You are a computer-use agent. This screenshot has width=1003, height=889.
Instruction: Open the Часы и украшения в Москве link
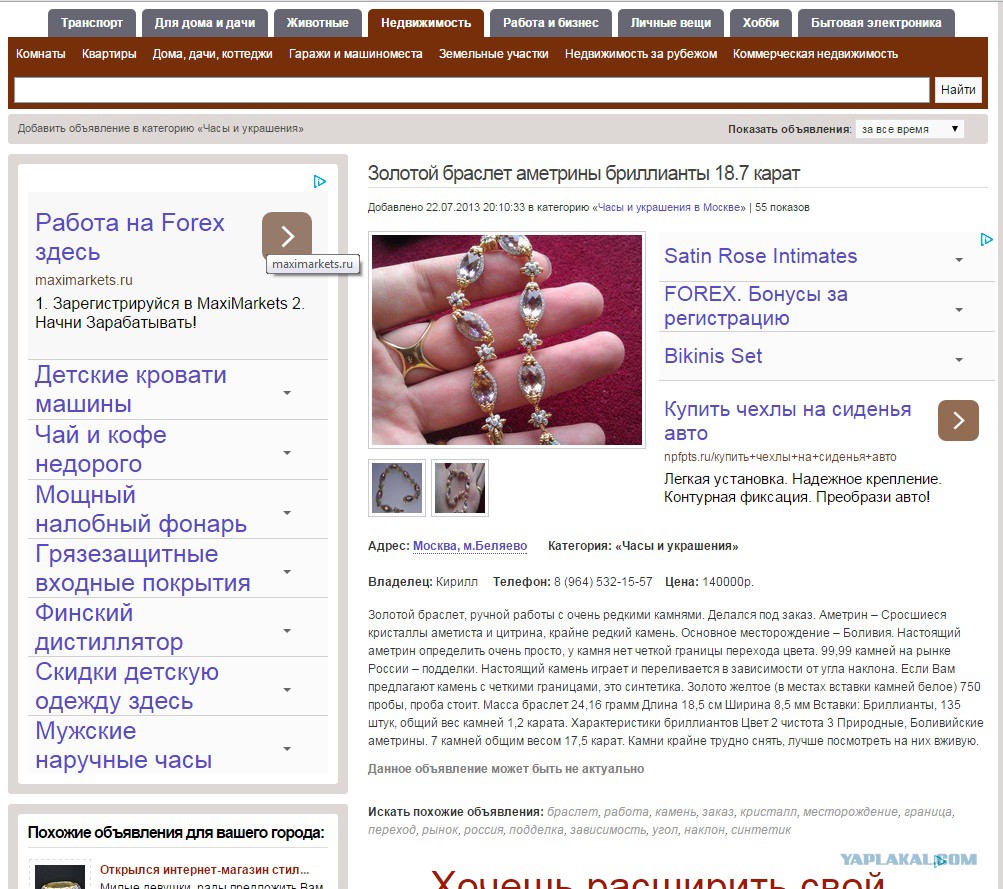tap(671, 207)
